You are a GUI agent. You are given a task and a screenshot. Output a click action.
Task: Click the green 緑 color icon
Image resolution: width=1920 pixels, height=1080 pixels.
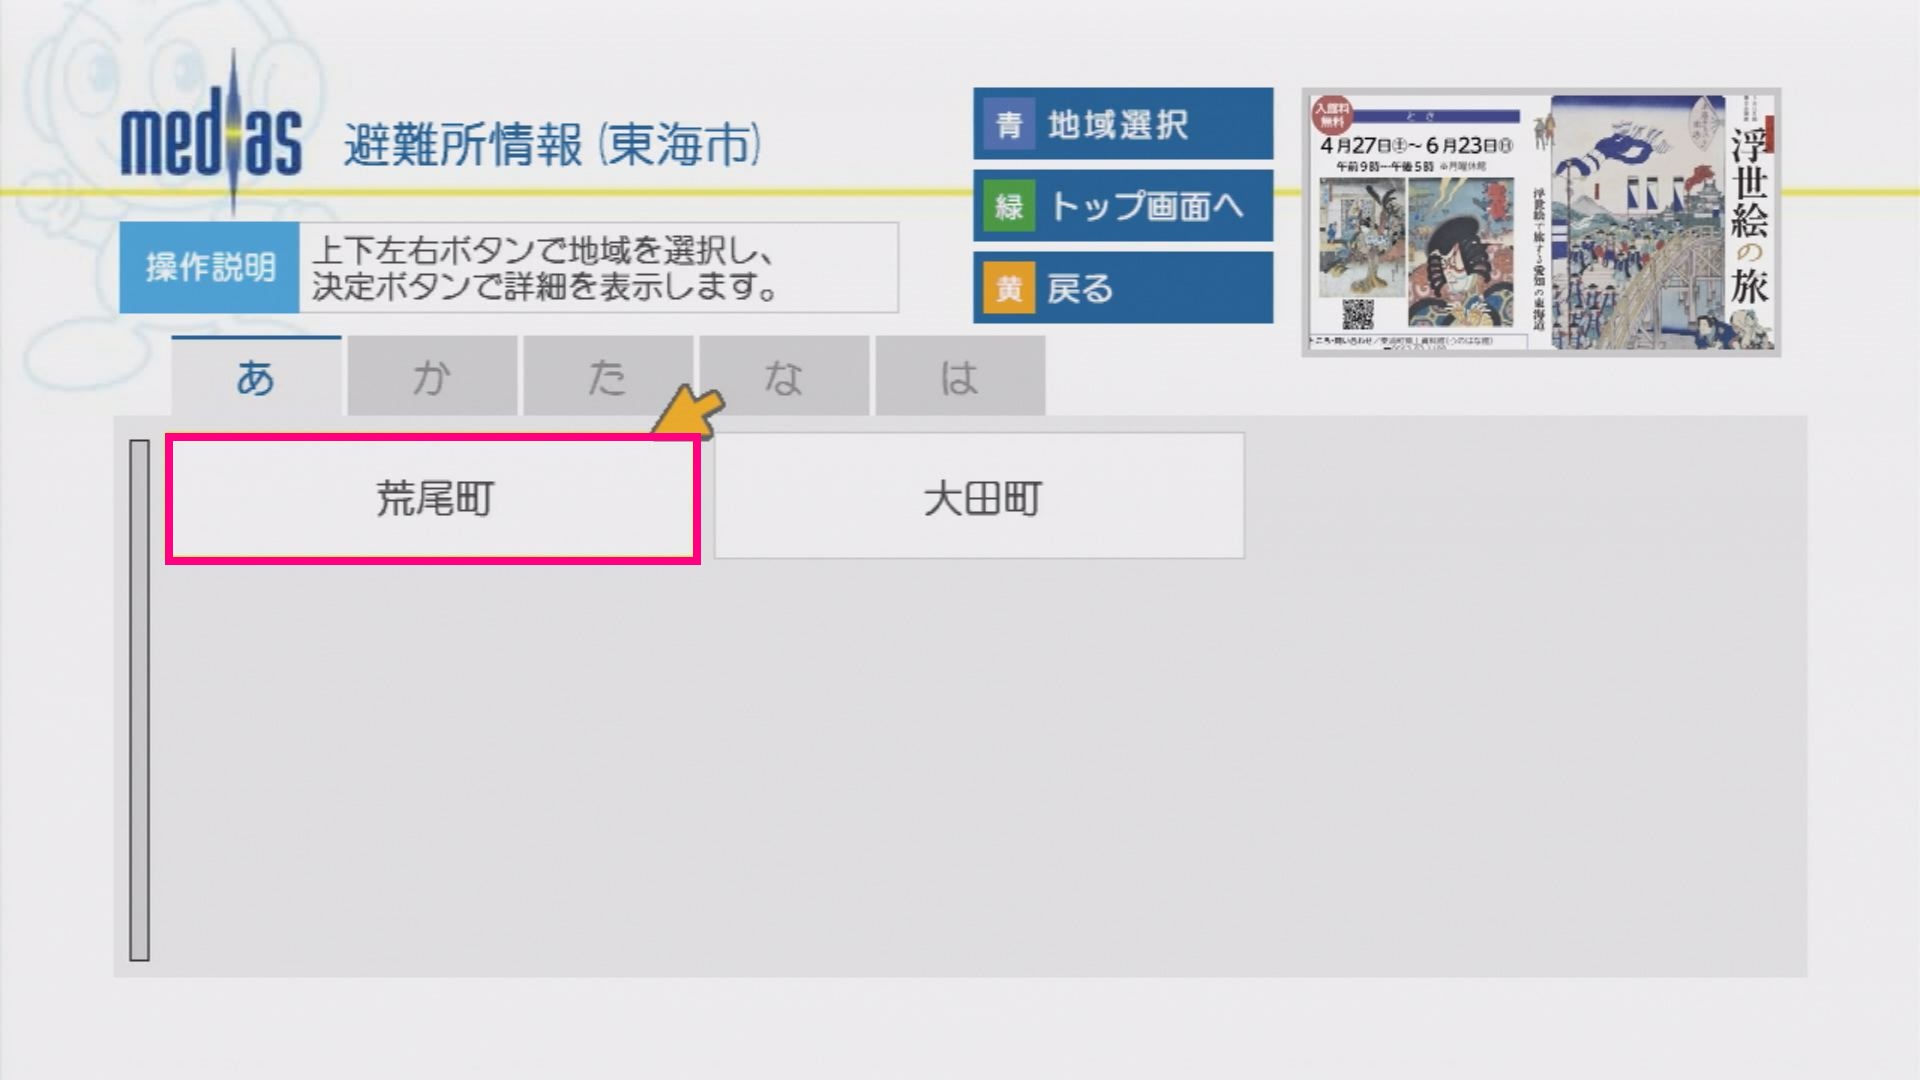(1008, 206)
